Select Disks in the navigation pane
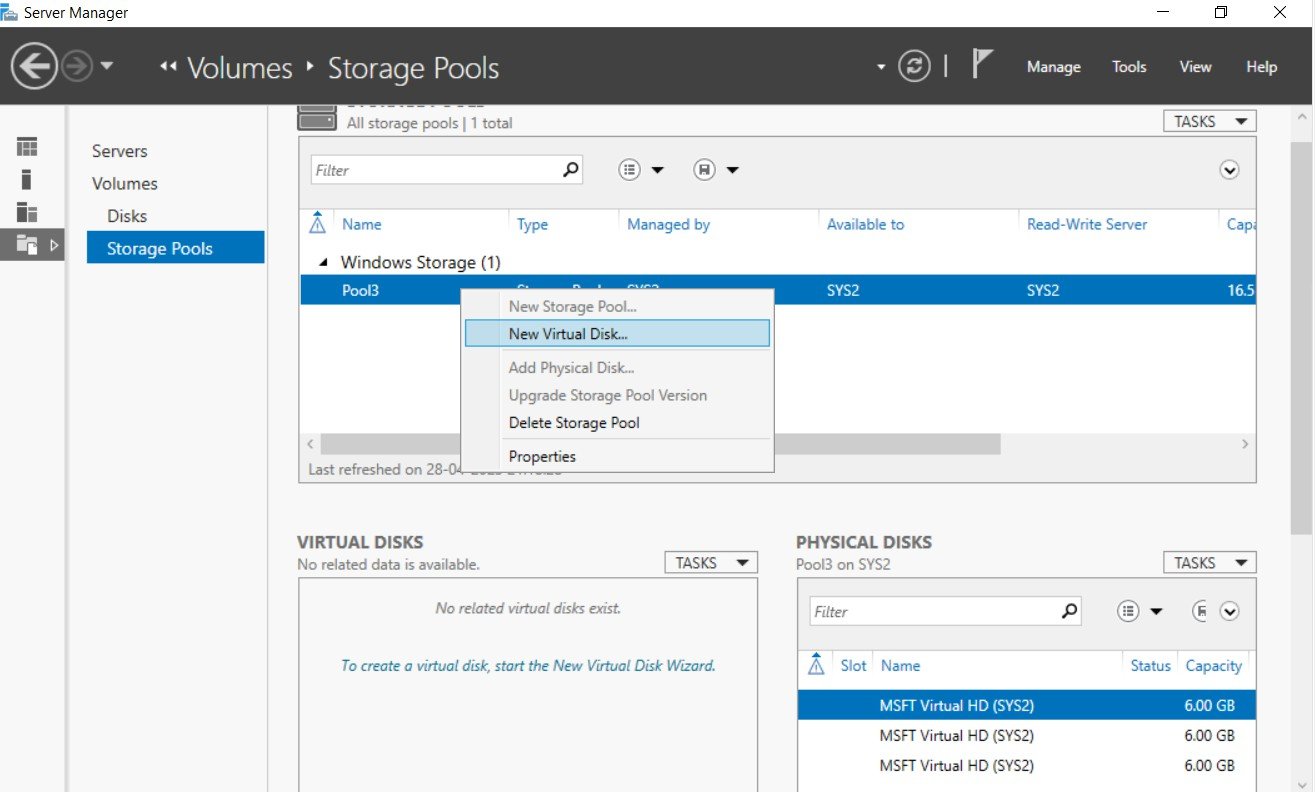 pos(127,215)
